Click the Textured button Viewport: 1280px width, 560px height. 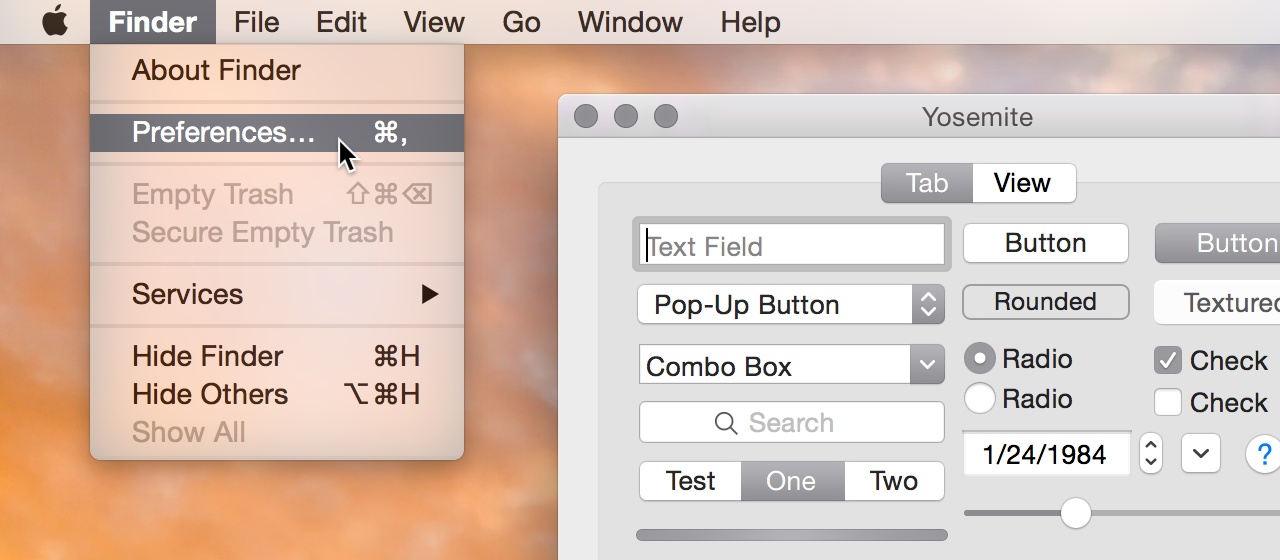click(1218, 302)
